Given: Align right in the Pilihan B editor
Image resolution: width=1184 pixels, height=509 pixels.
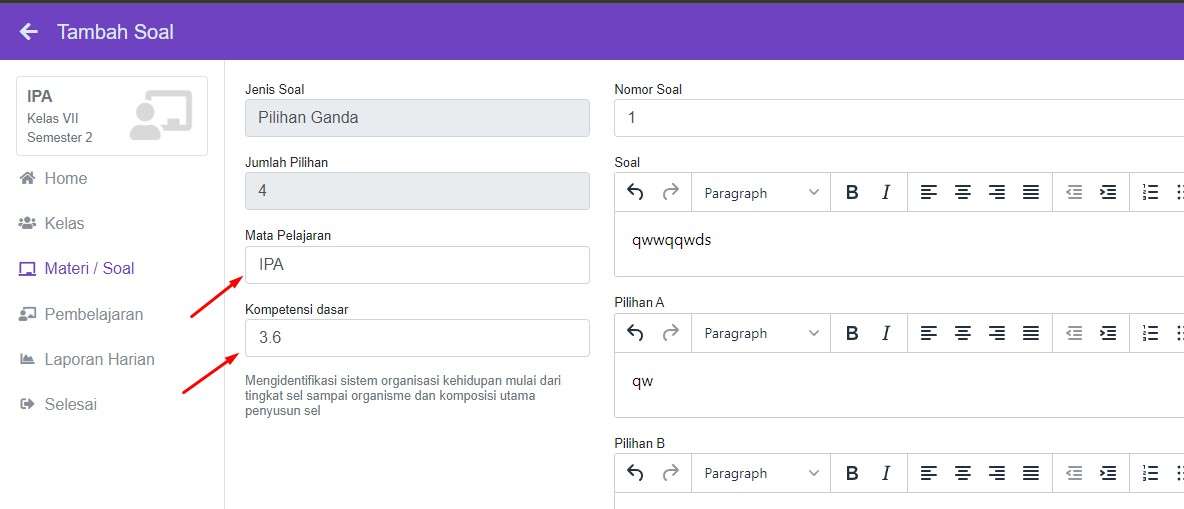Looking at the screenshot, I should click(x=996, y=473).
